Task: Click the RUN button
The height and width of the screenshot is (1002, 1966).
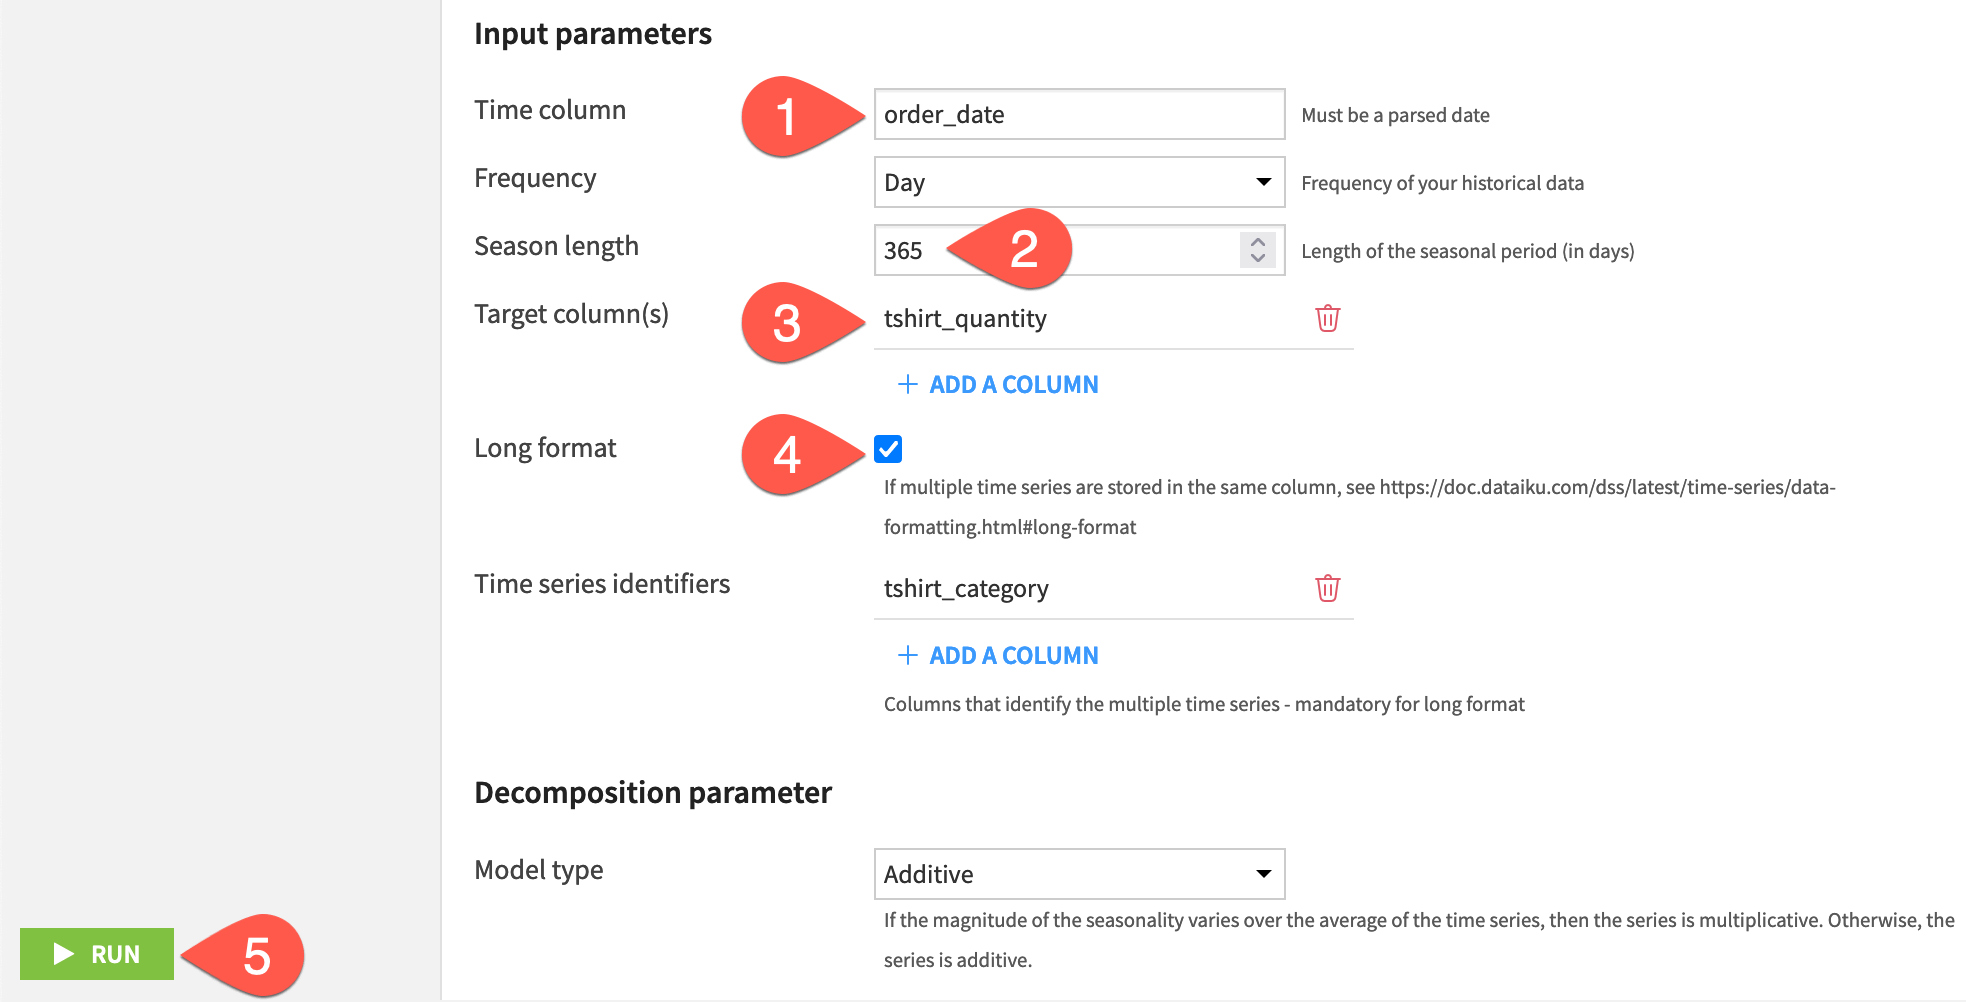Action: pos(96,954)
